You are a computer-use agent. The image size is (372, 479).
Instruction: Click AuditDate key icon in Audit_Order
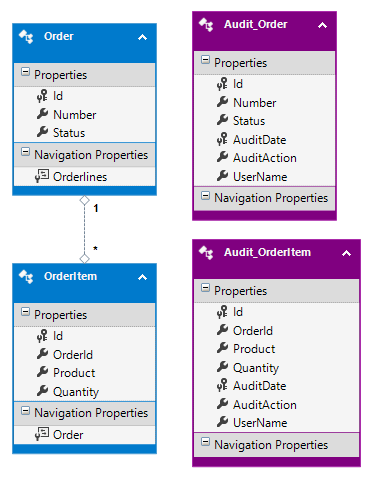pos(222,139)
